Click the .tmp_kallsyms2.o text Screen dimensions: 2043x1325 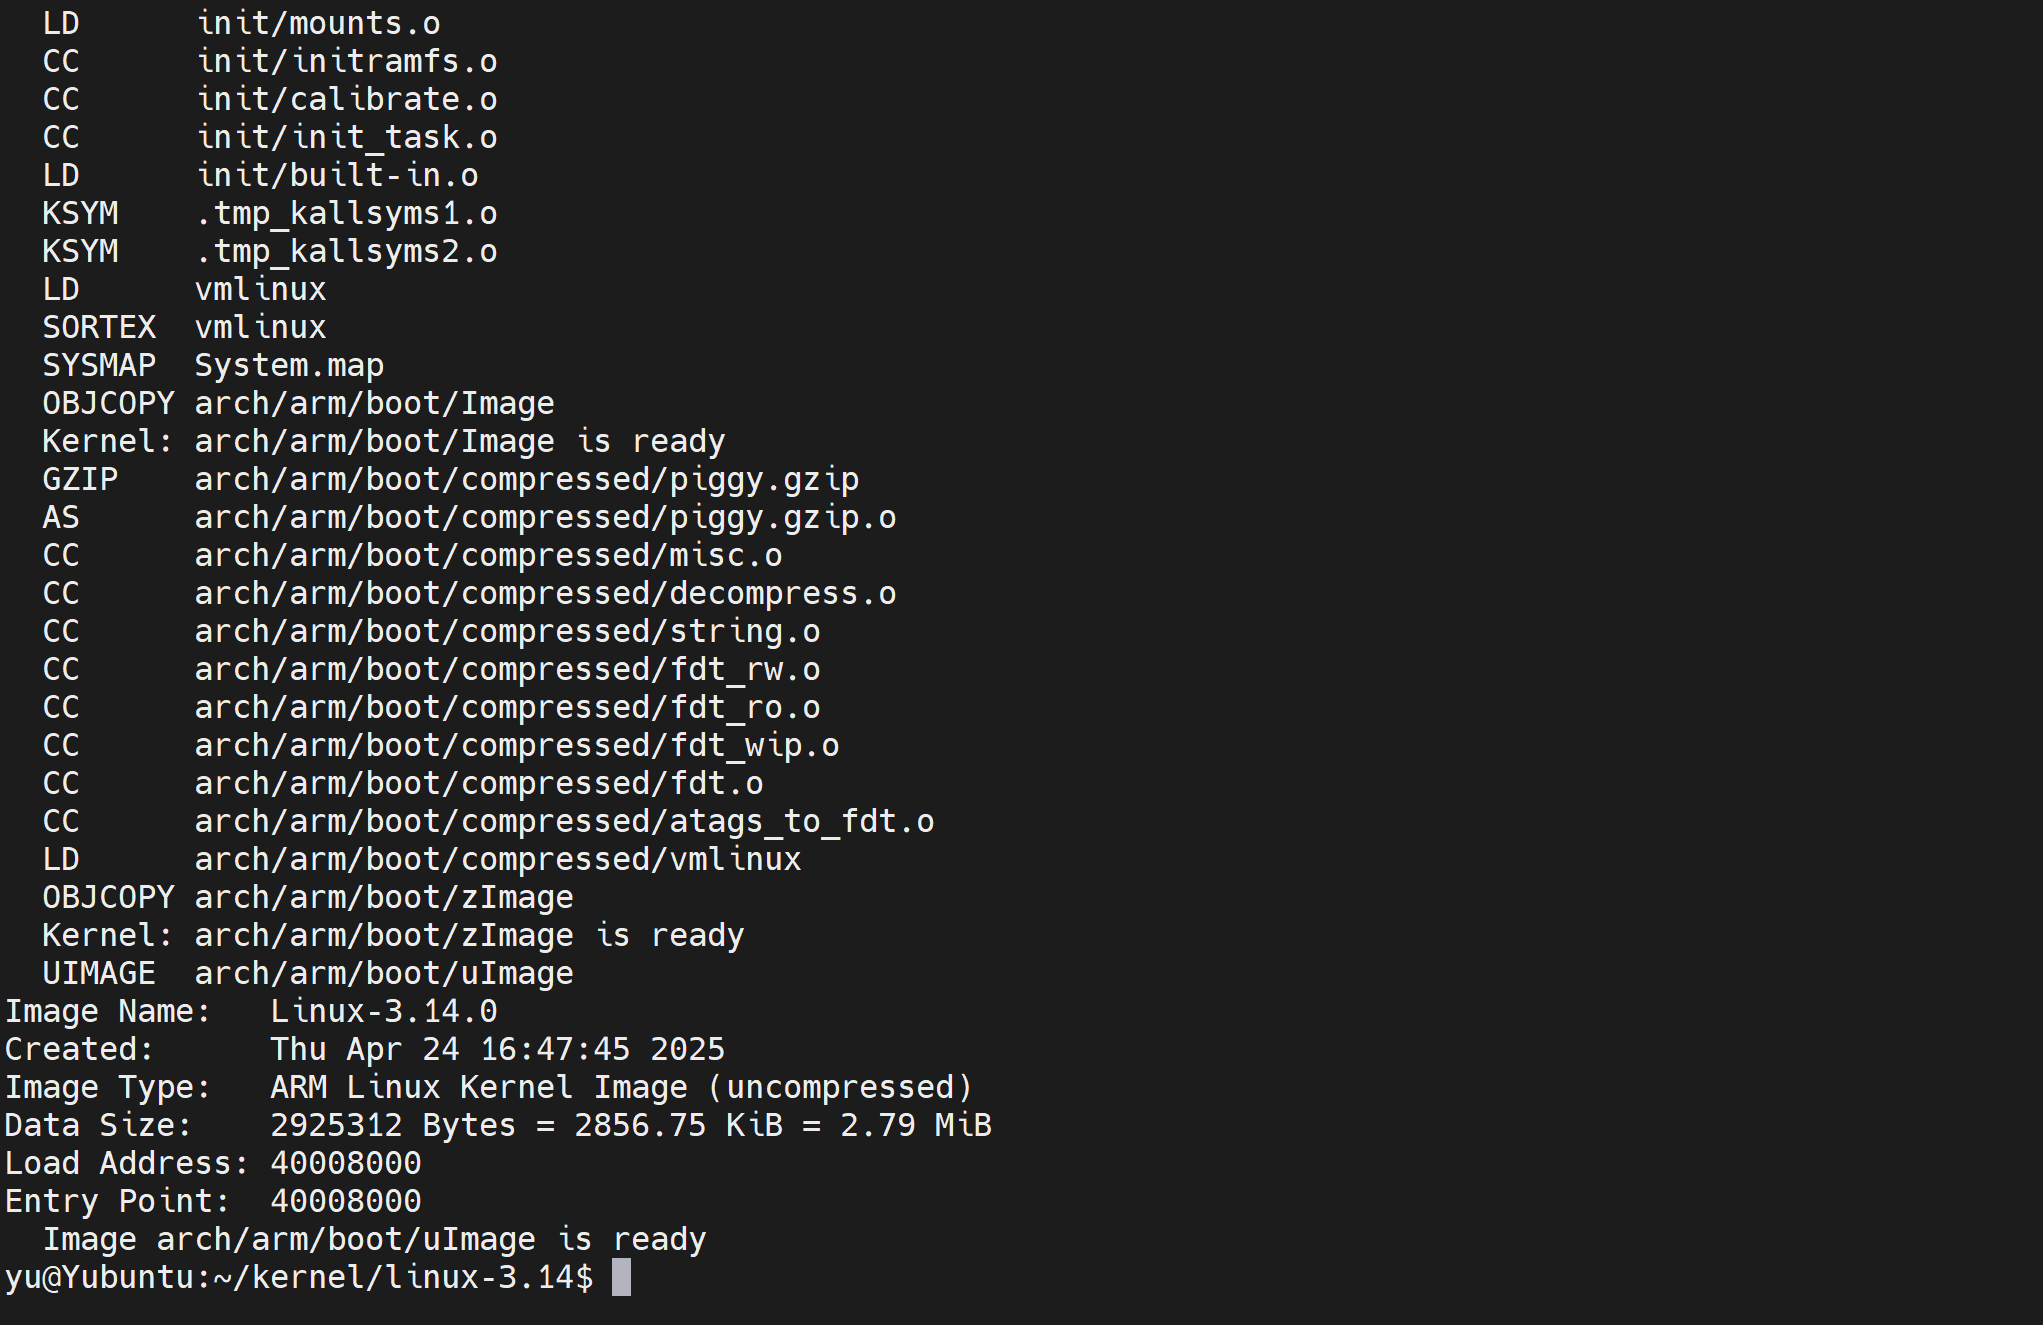pos(346,251)
